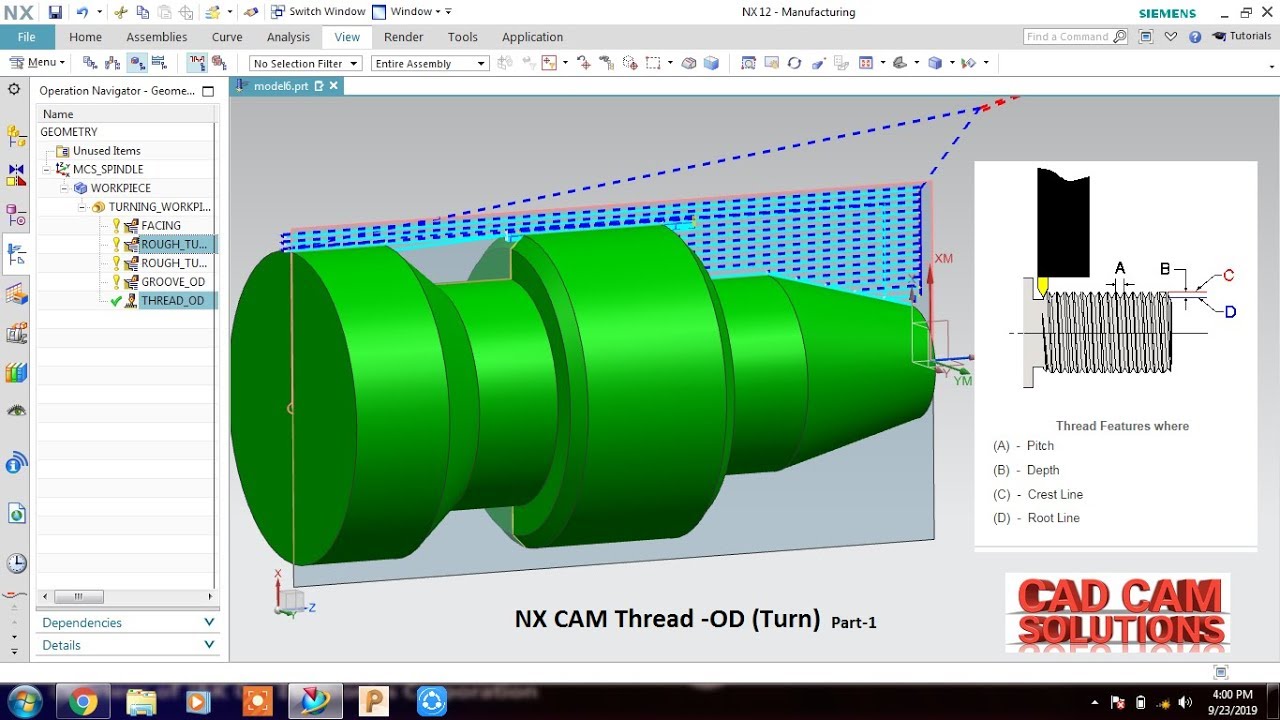Open Google Chrome from the taskbar
The image size is (1280, 720).
pyautogui.click(x=83, y=701)
